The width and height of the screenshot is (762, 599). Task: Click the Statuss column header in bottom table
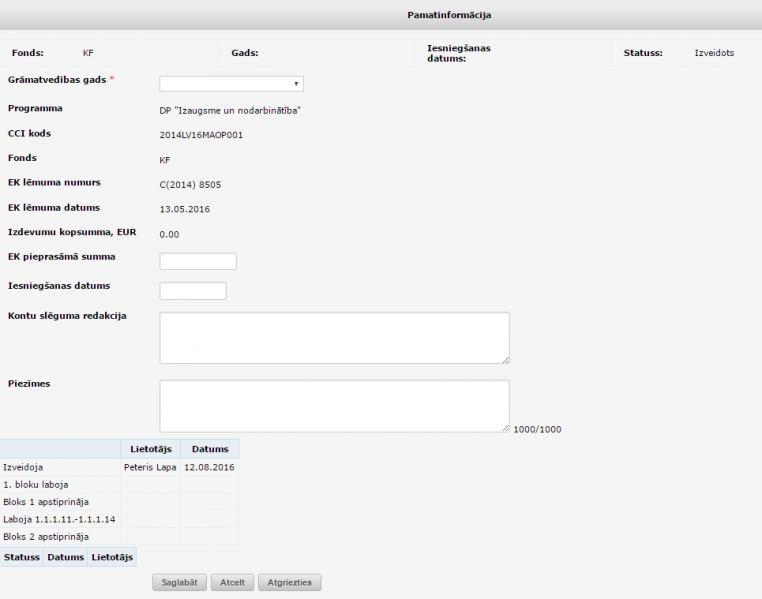(21, 557)
